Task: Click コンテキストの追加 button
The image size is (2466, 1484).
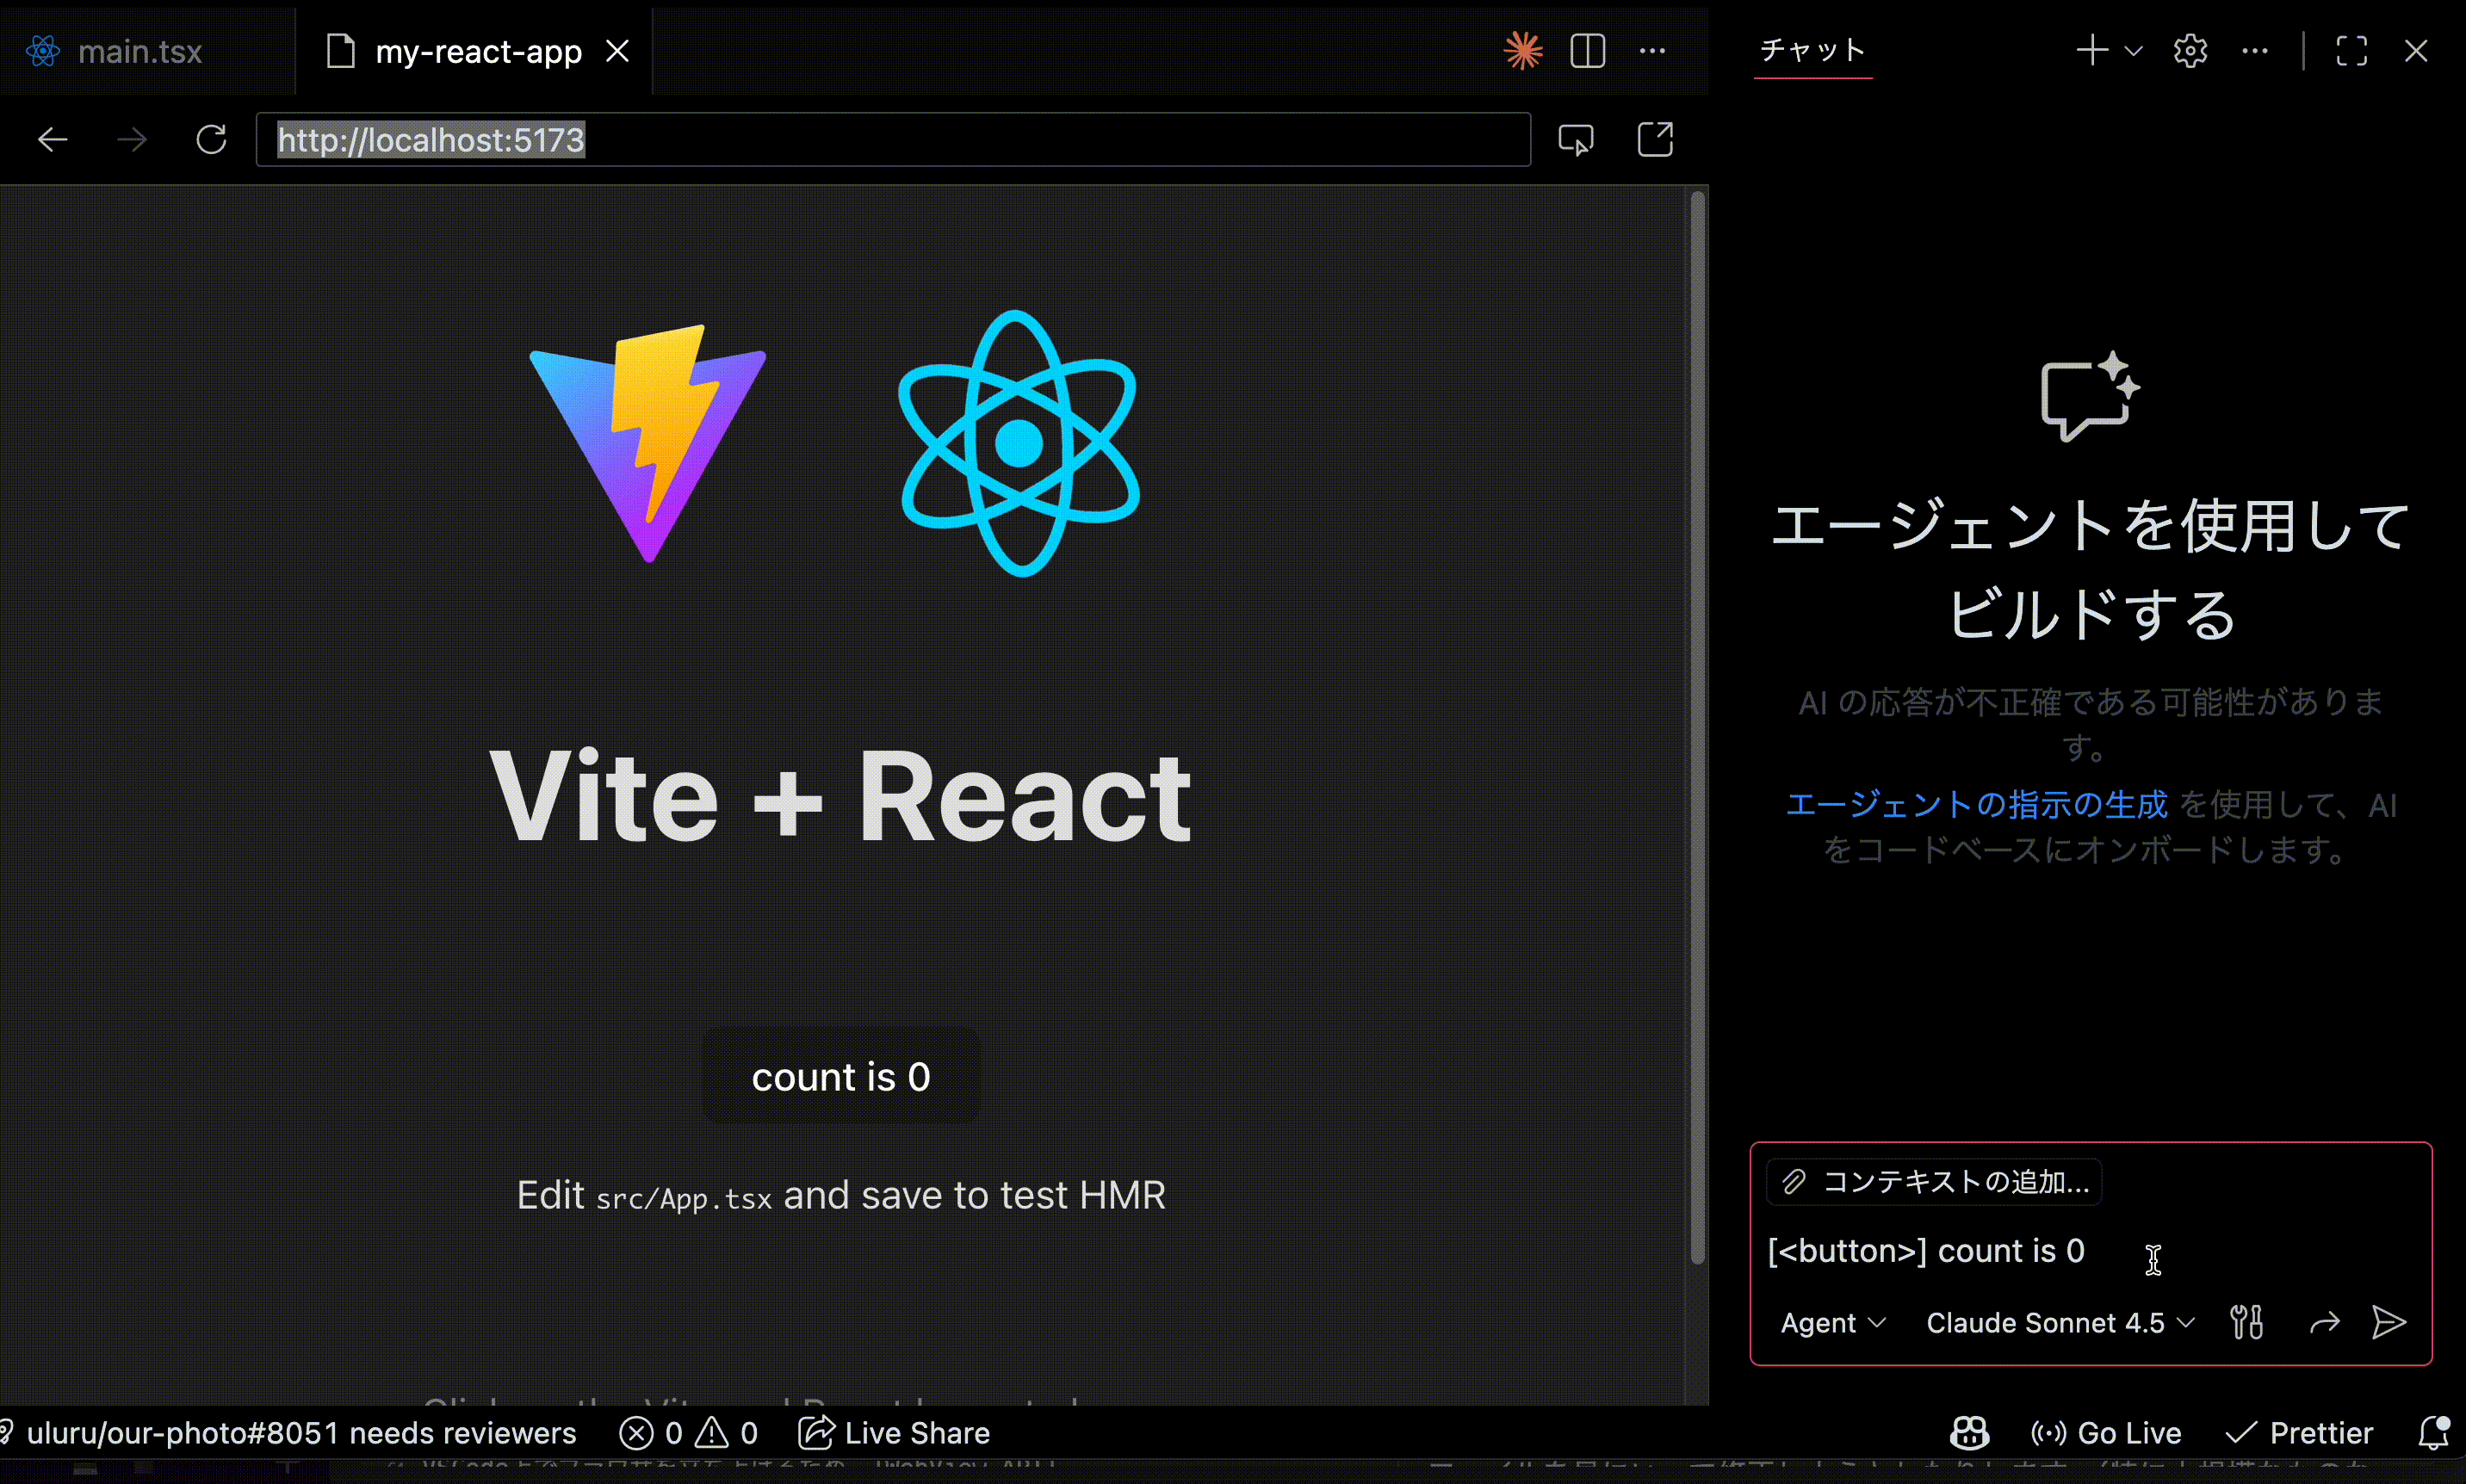Action: click(1935, 1182)
